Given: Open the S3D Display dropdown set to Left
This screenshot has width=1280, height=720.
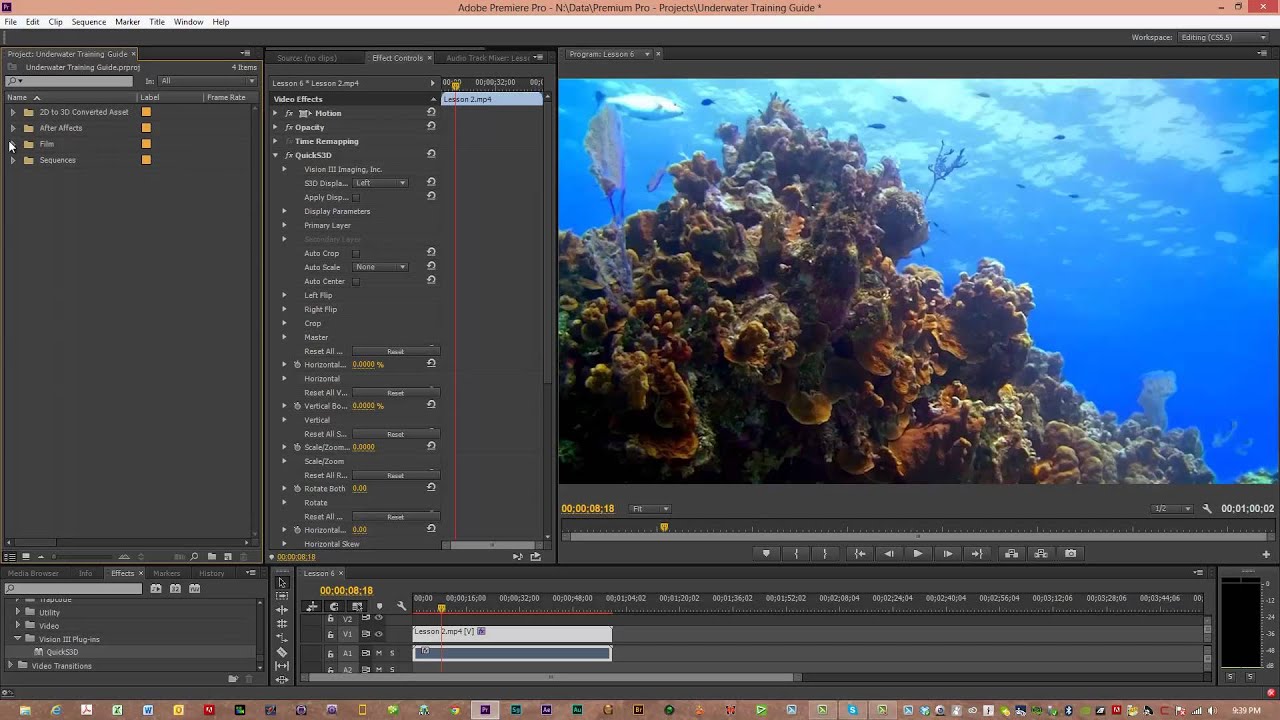Looking at the screenshot, I should (x=380, y=183).
